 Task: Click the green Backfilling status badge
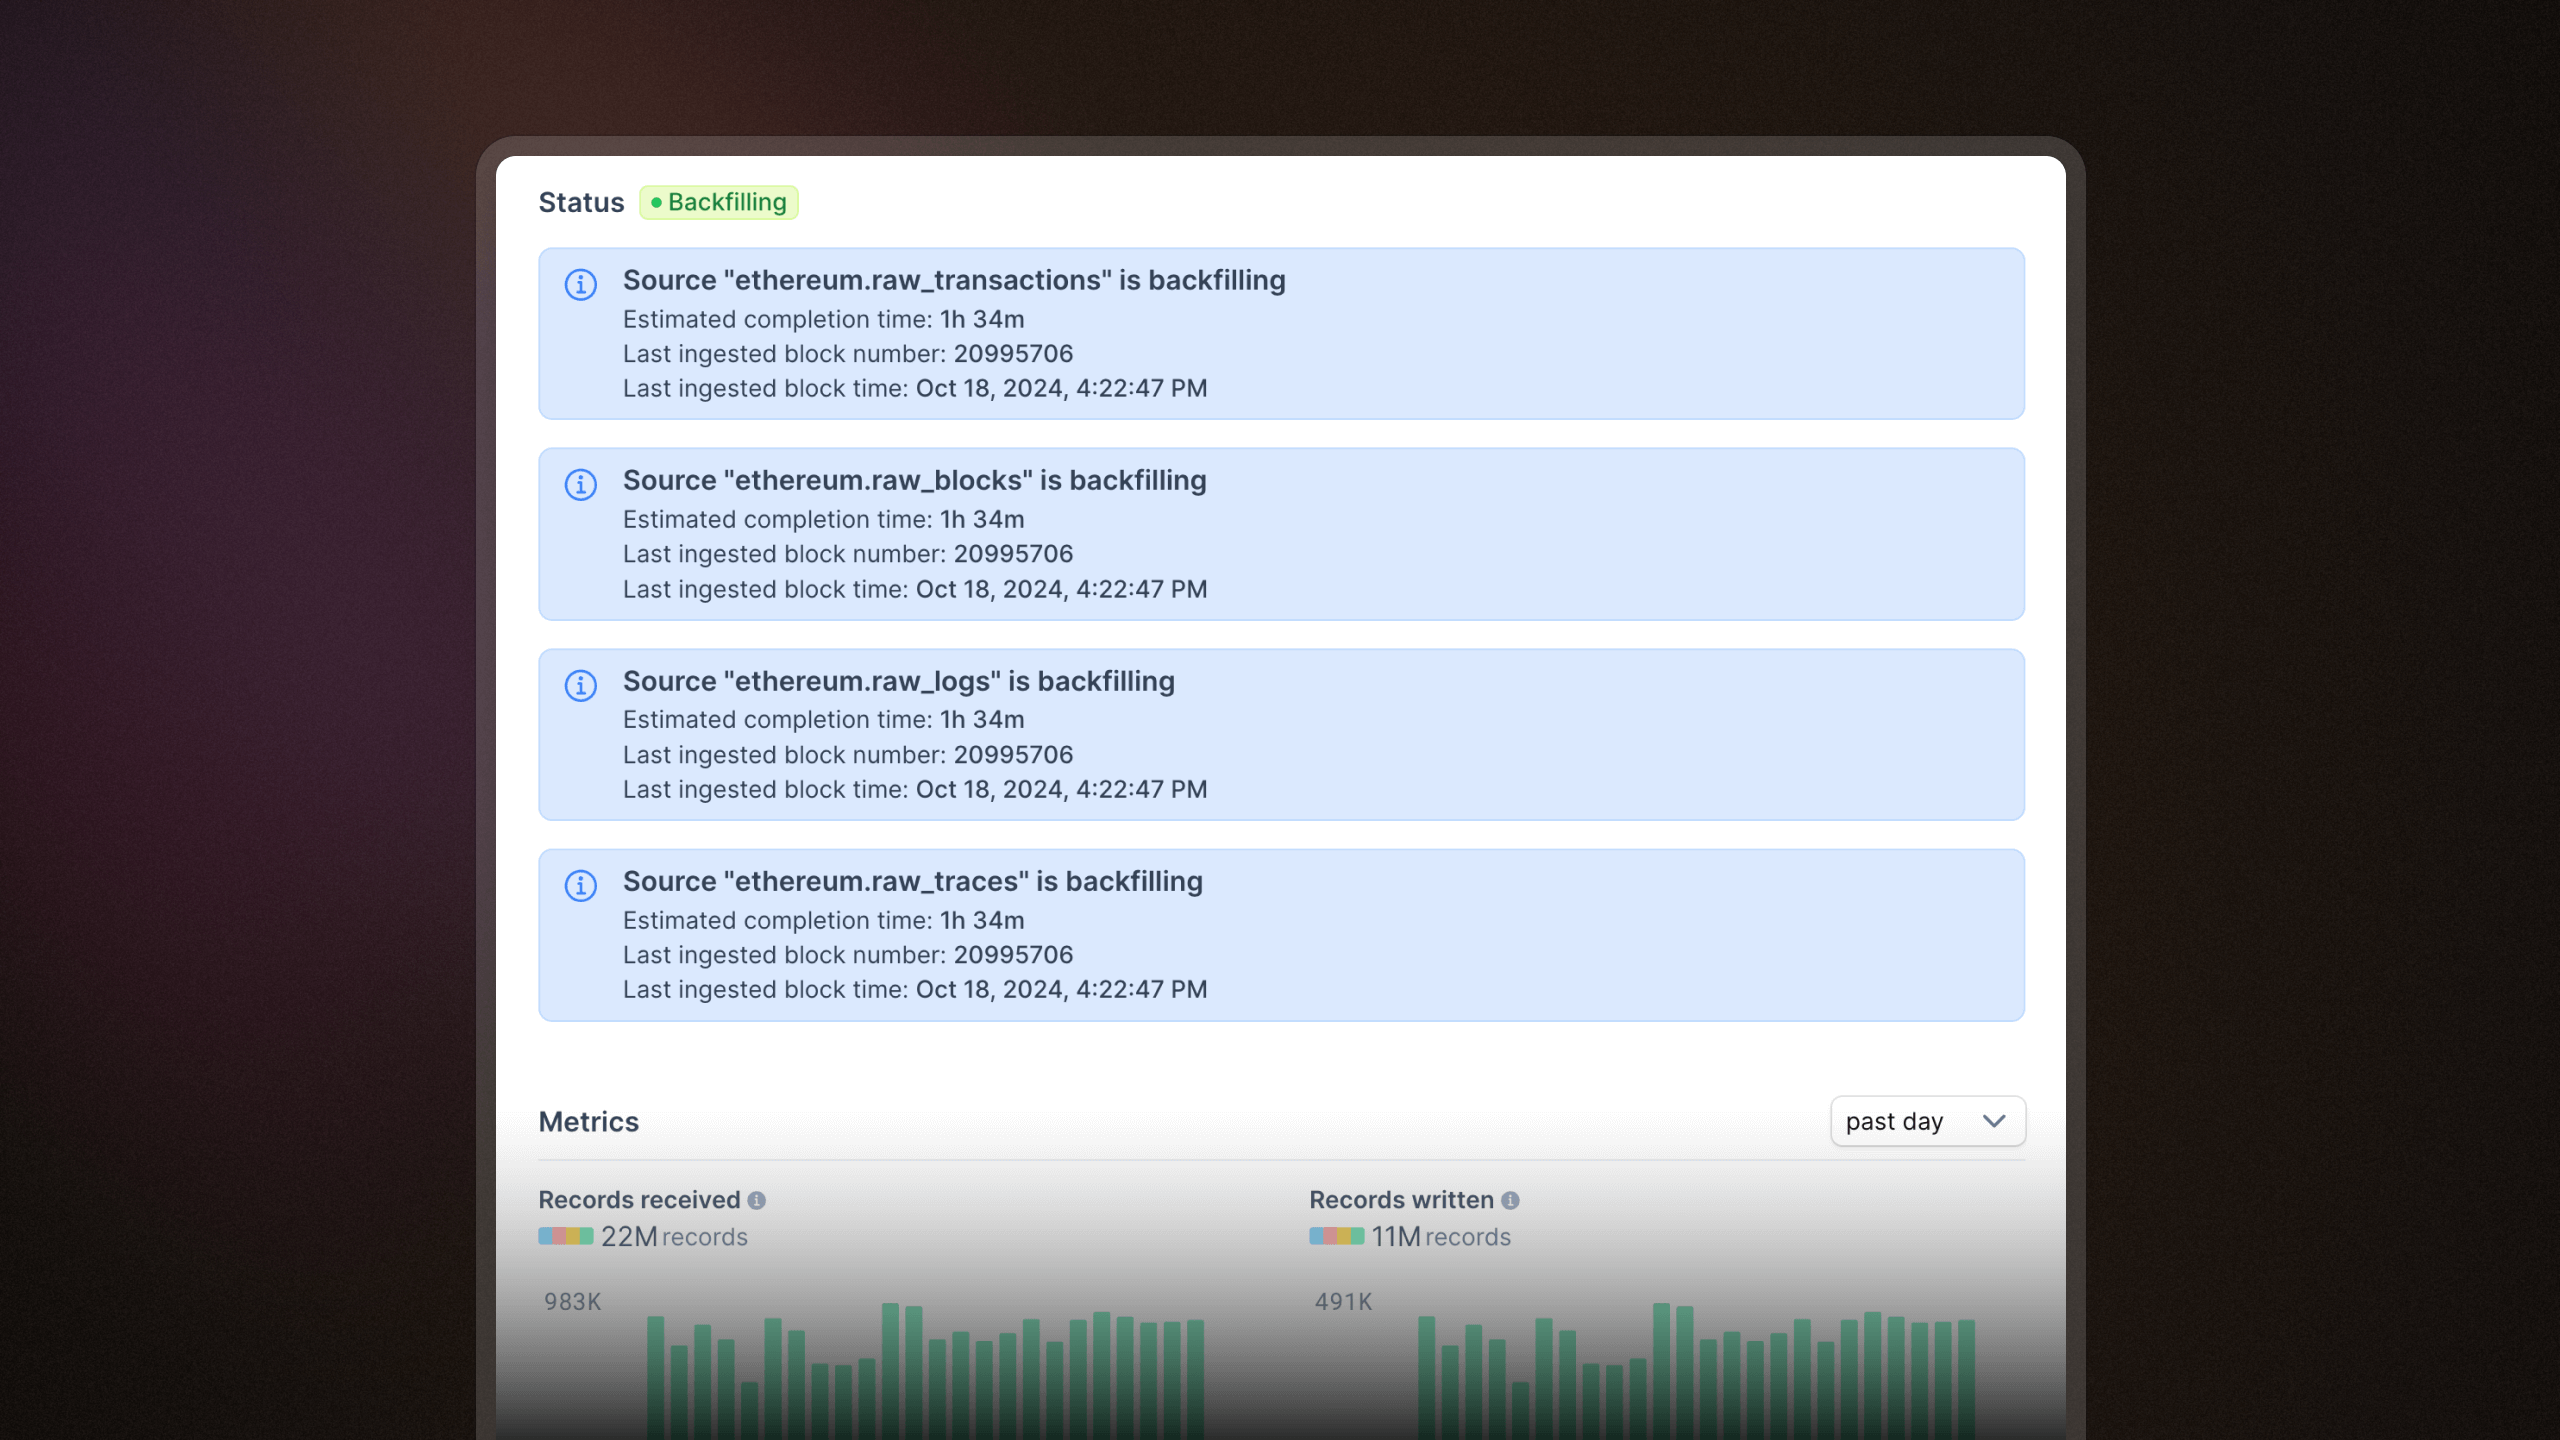[x=719, y=202]
